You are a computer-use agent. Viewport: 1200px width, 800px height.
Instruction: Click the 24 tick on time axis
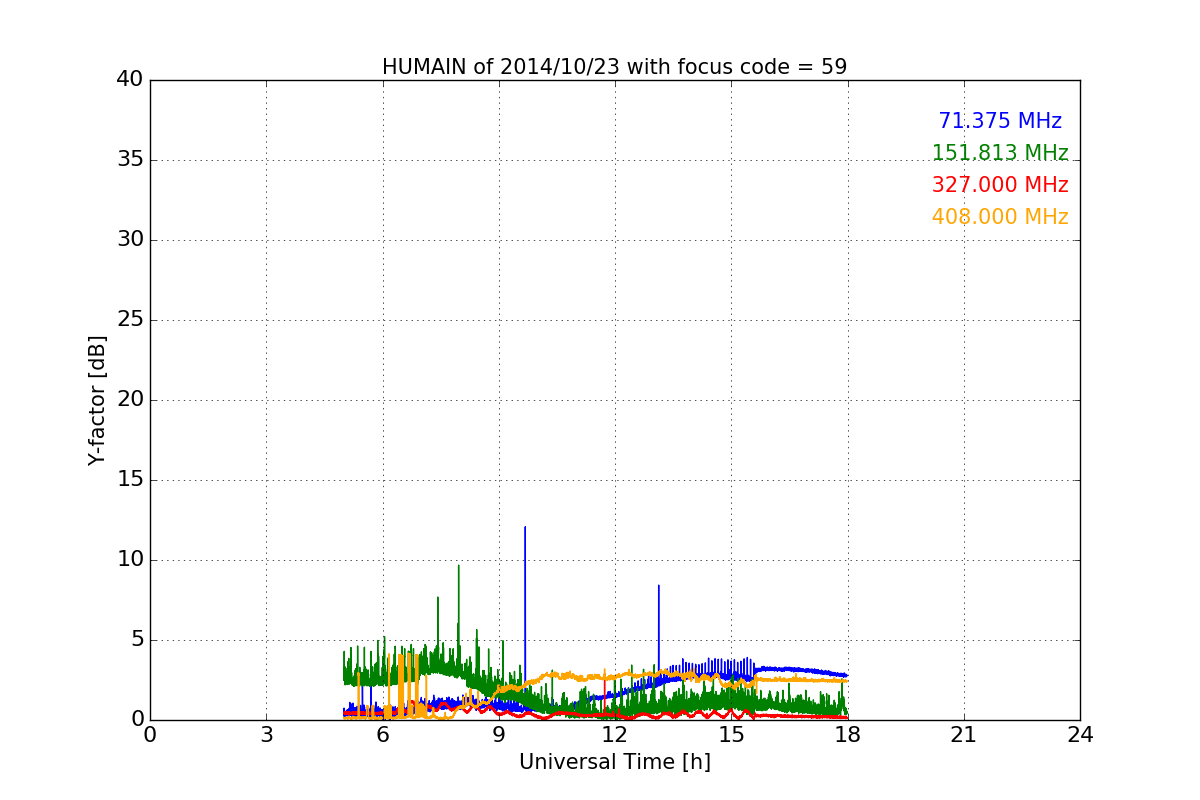[1080, 734]
